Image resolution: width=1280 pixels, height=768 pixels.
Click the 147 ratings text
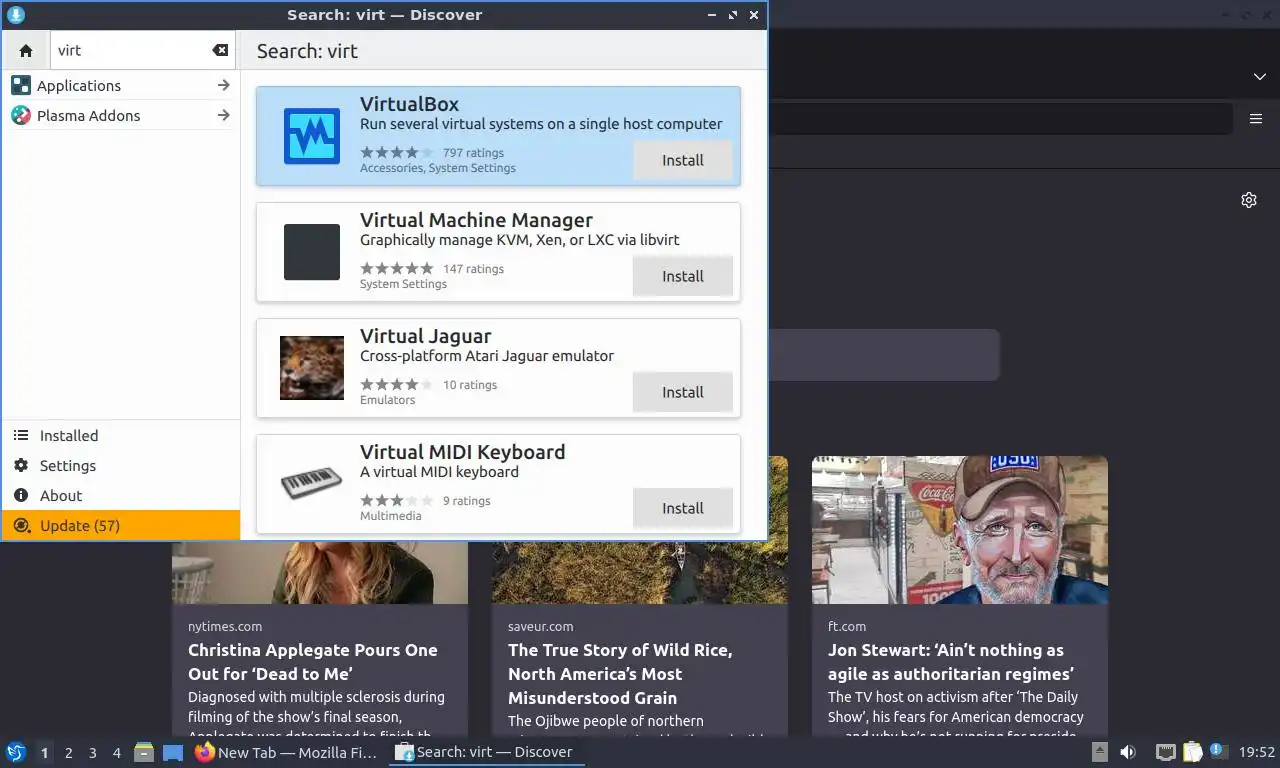click(x=473, y=269)
